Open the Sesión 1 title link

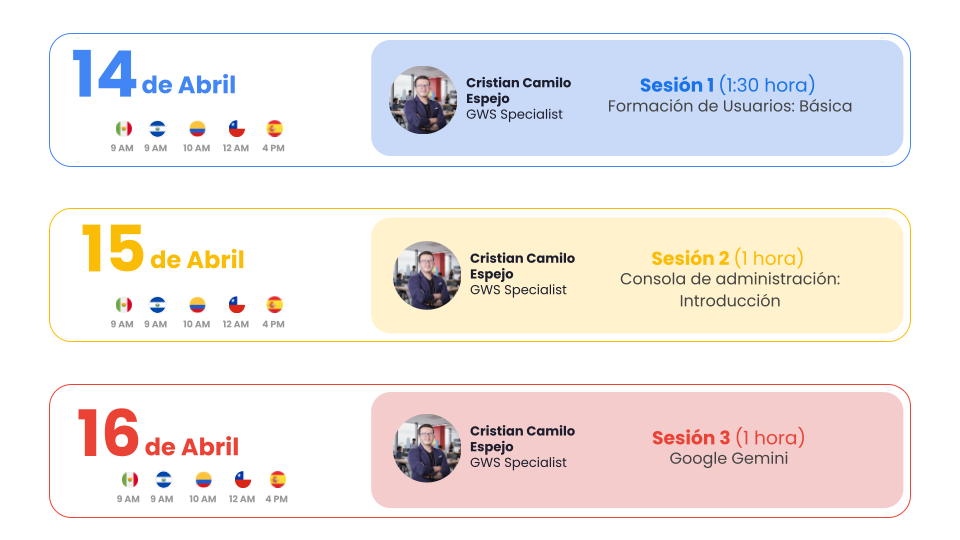click(727, 85)
